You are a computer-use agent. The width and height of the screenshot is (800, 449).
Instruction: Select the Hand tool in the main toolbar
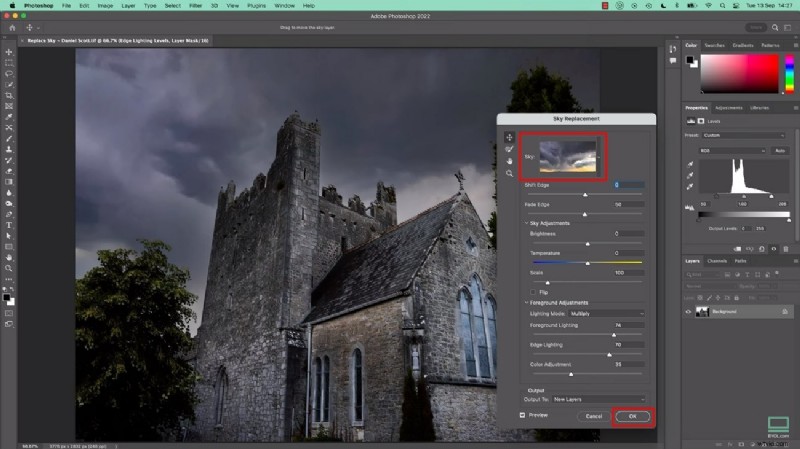click(9, 258)
